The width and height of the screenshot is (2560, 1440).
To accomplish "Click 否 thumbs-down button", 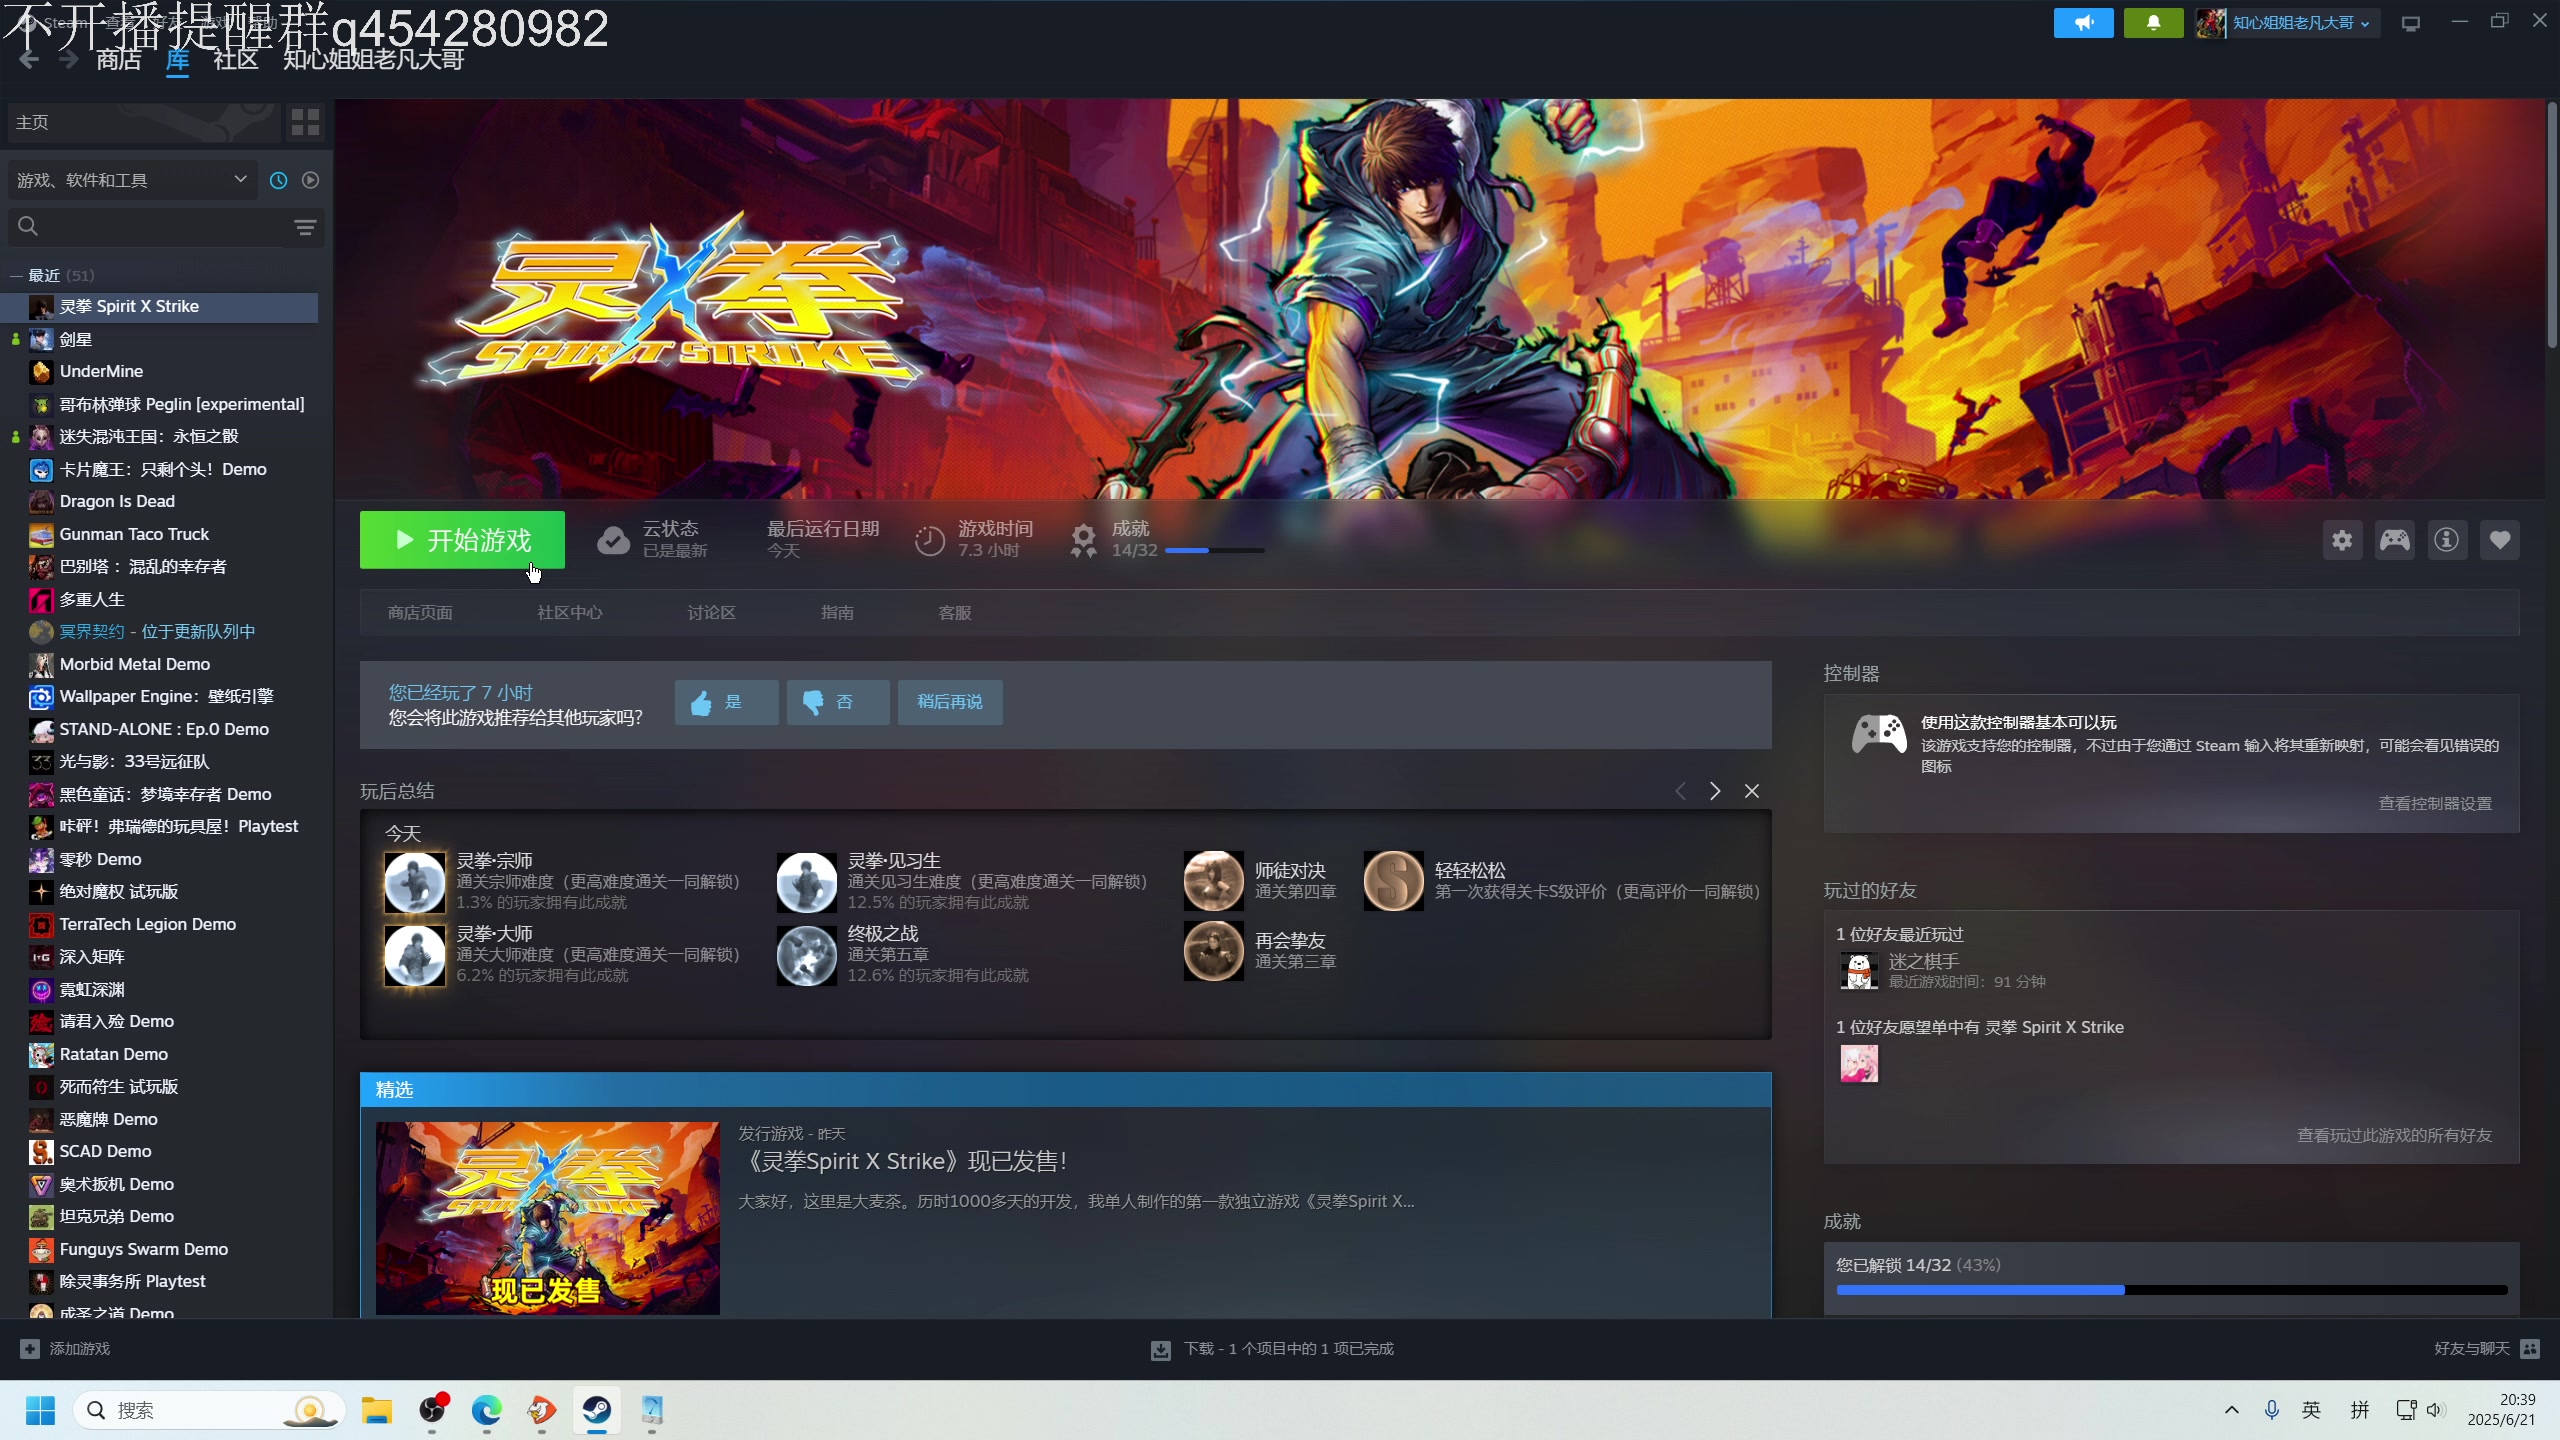I will point(838,702).
